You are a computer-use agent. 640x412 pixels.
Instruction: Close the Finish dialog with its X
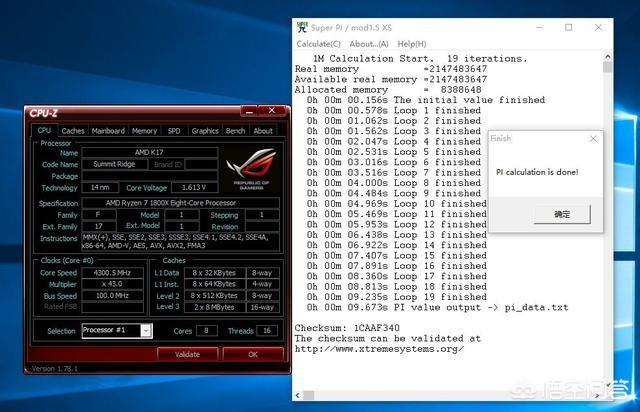[593, 139]
